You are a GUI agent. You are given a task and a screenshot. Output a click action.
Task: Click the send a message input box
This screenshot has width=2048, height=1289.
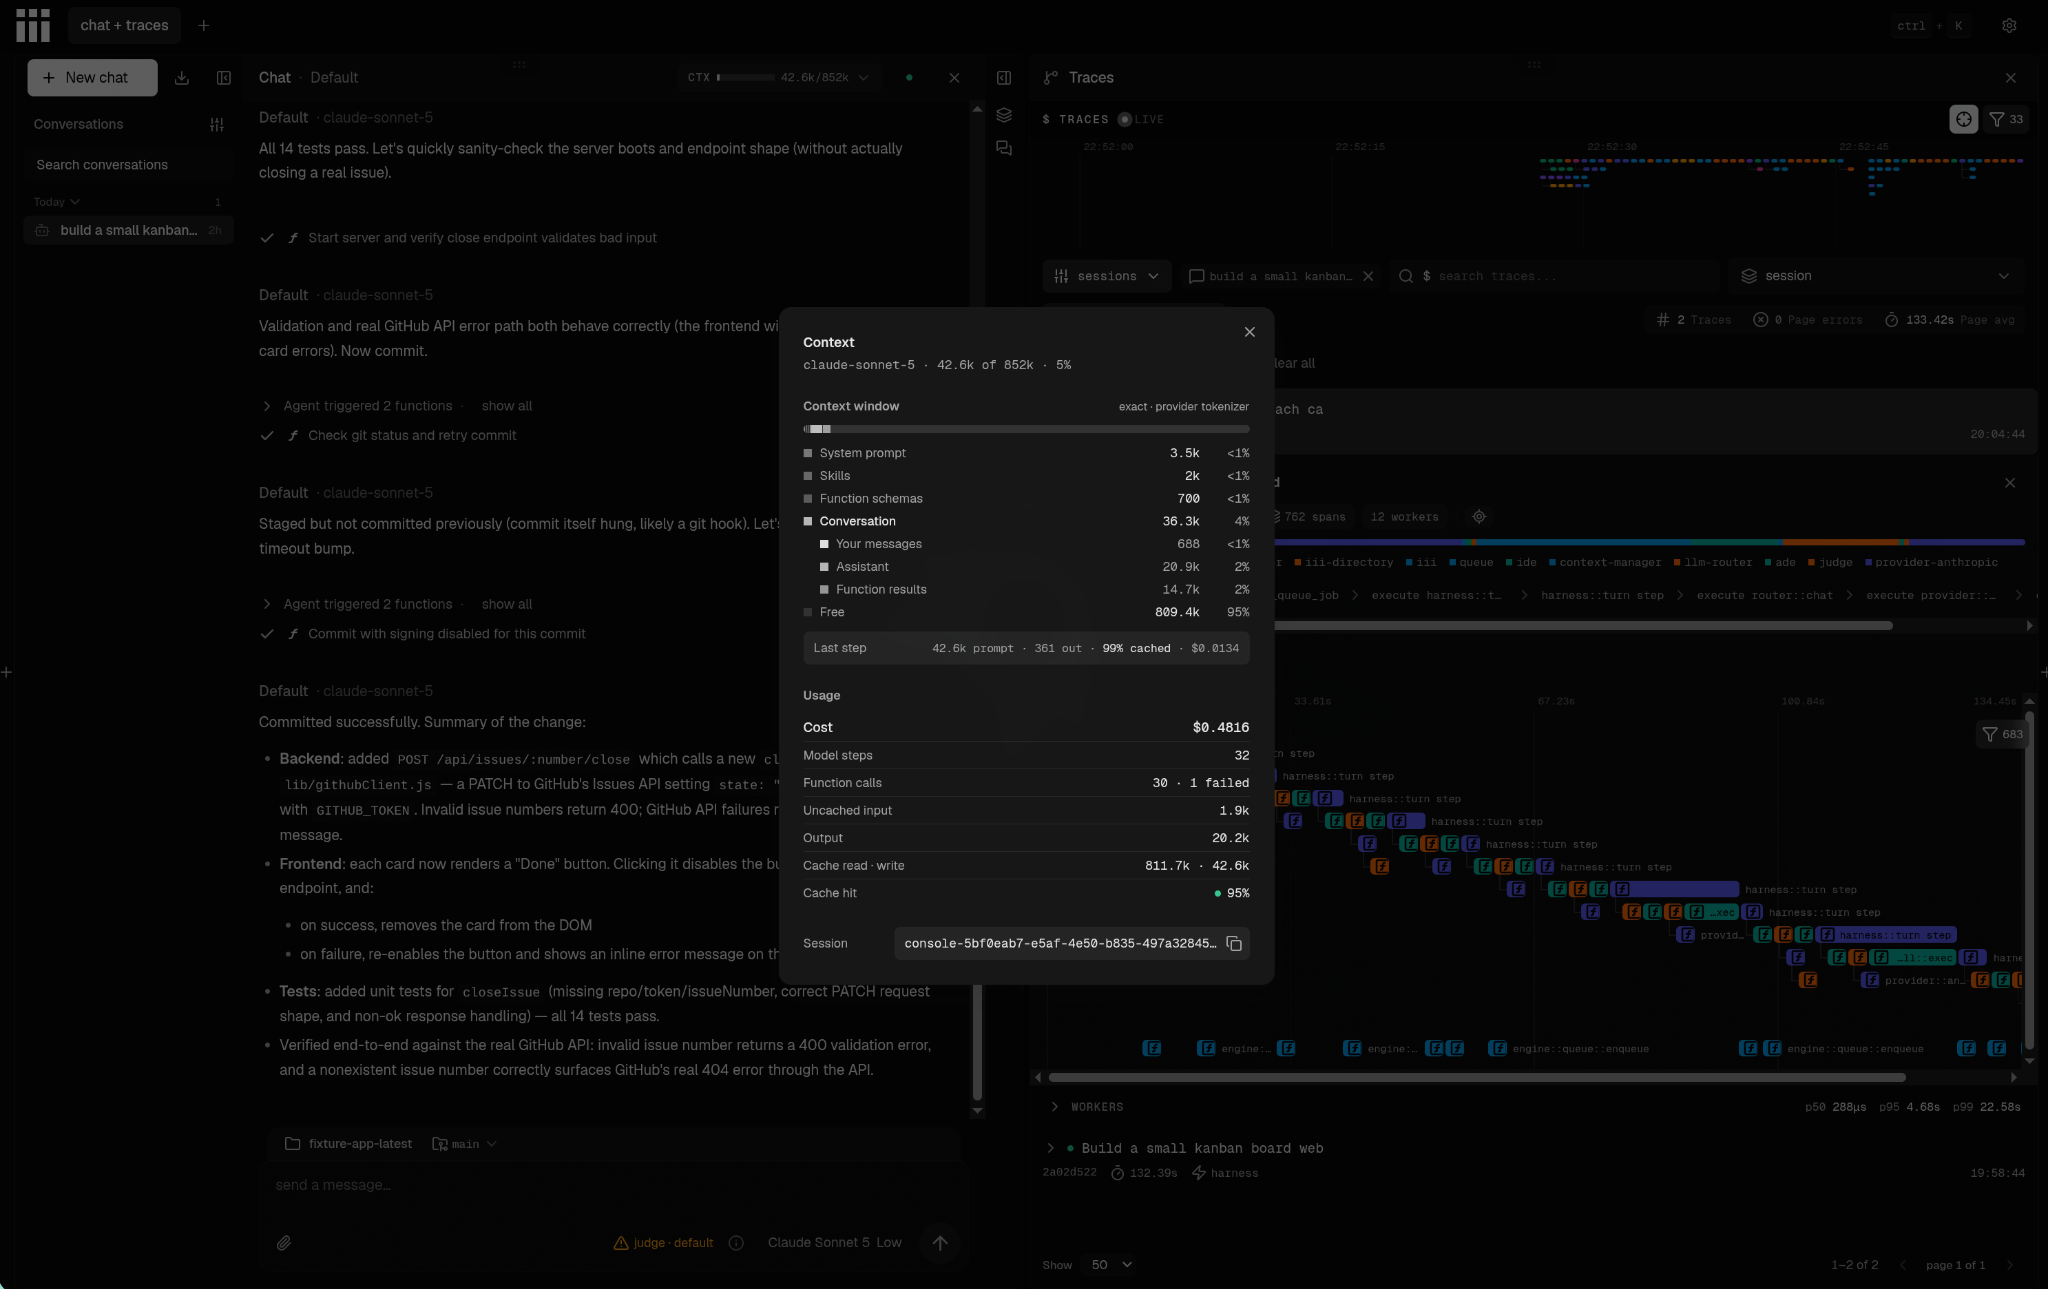(x=613, y=1186)
